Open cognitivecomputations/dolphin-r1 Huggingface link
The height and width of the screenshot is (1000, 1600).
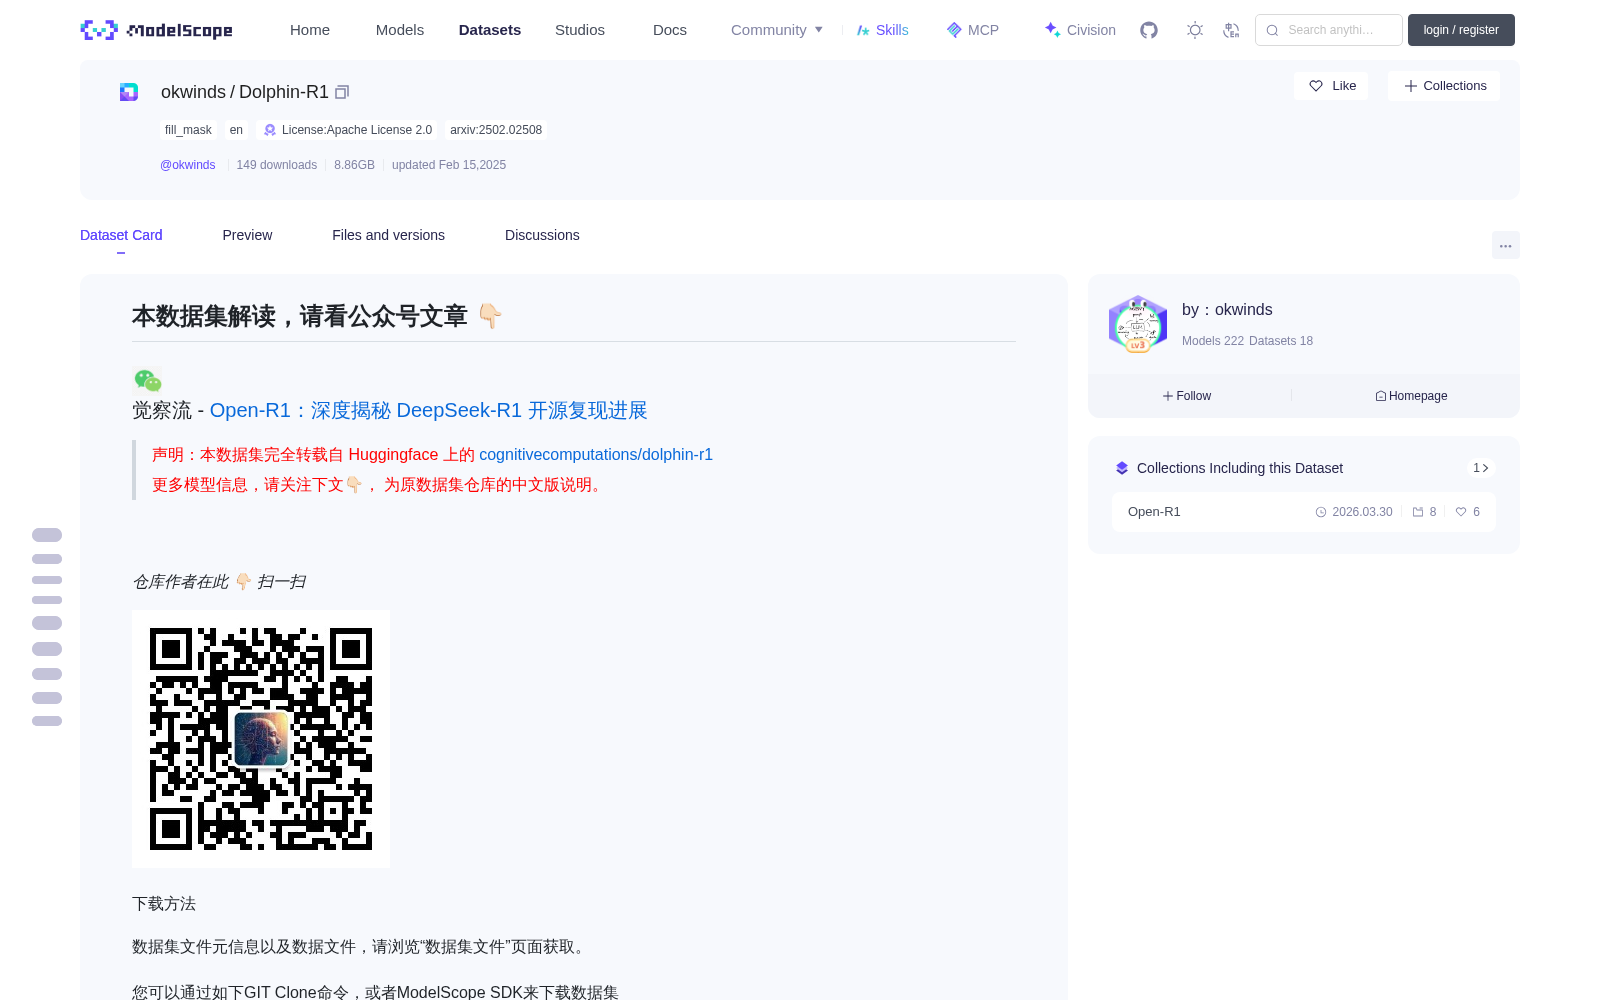(596, 454)
